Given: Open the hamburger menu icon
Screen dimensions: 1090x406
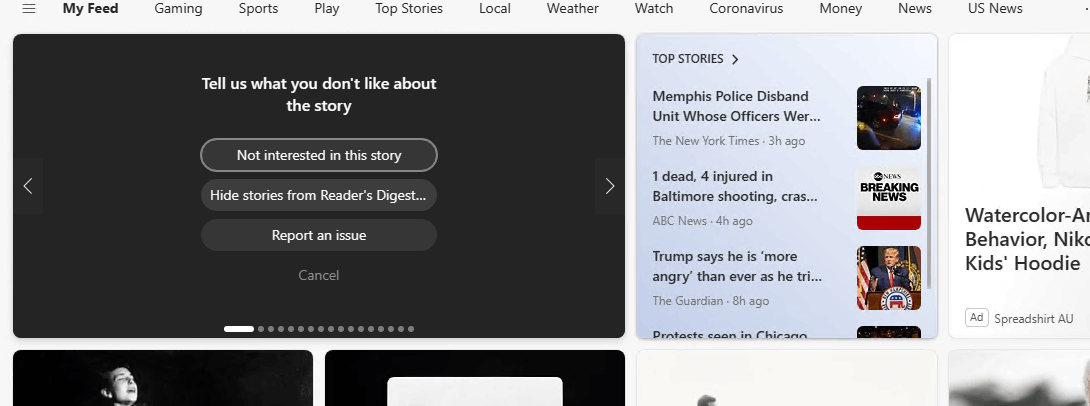Looking at the screenshot, I should 29,9.
